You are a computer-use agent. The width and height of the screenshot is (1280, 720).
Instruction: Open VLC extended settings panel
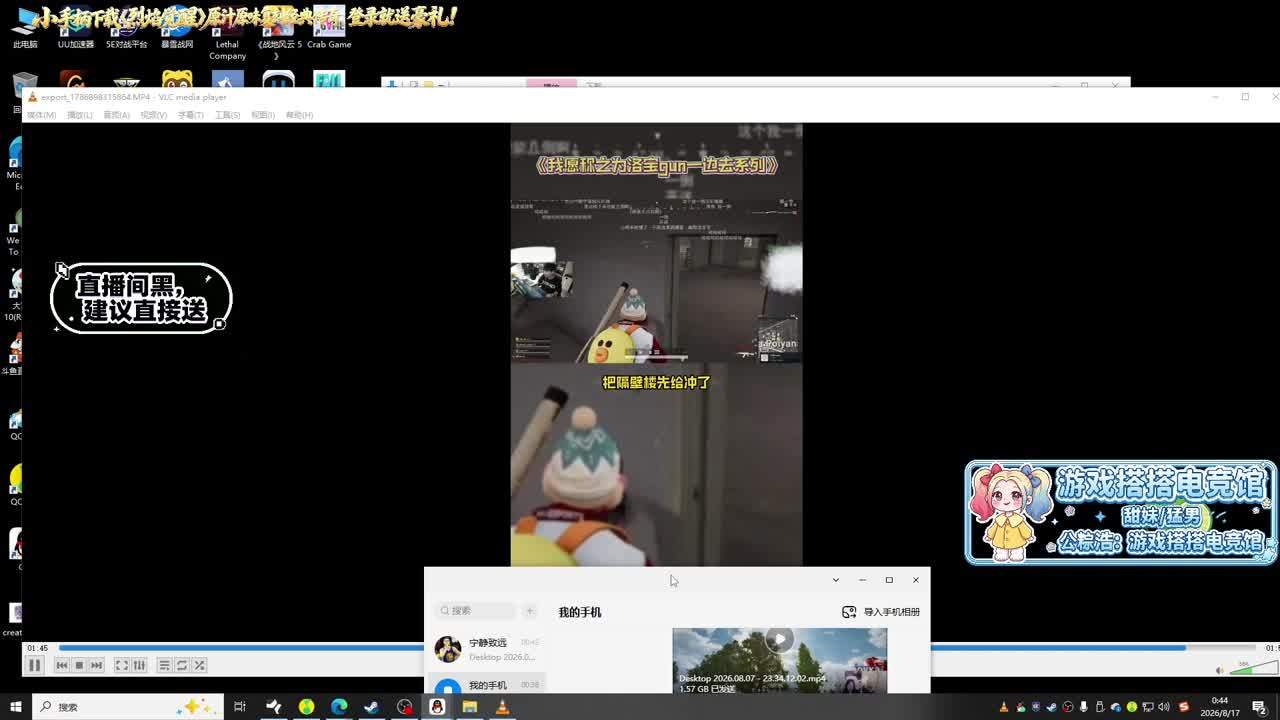[x=139, y=665]
